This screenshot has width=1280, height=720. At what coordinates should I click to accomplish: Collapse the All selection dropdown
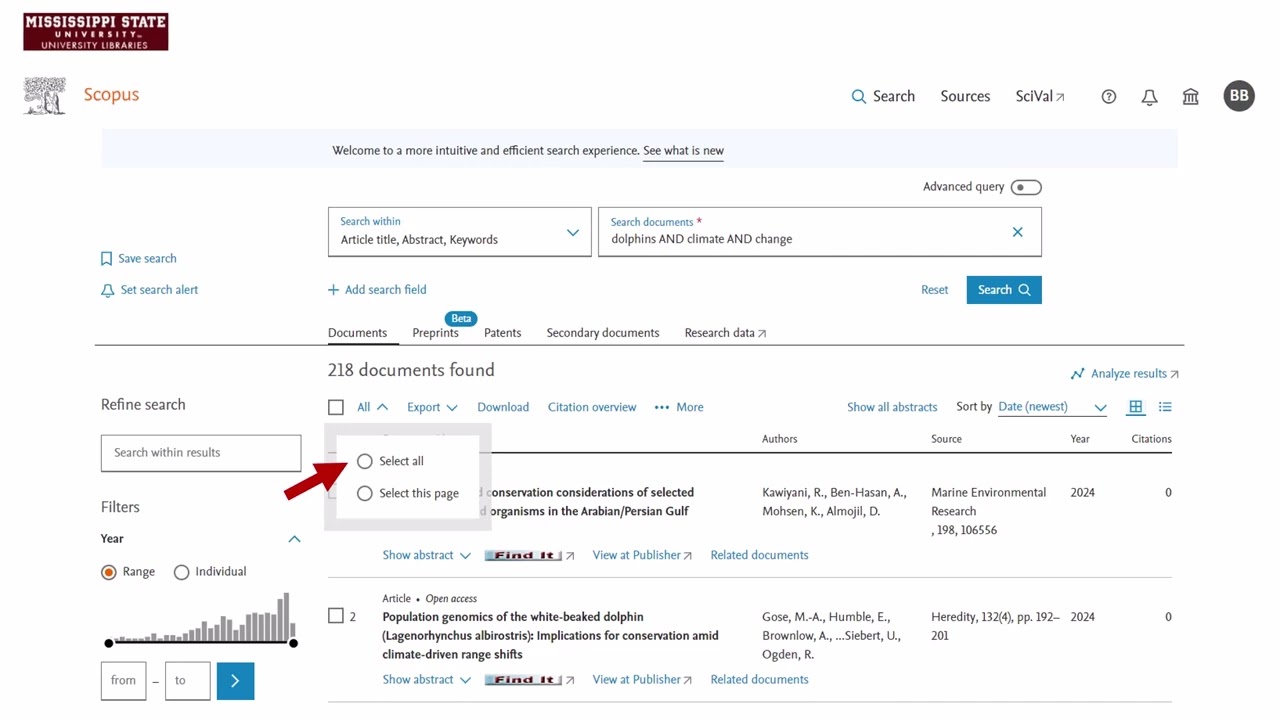coord(372,407)
